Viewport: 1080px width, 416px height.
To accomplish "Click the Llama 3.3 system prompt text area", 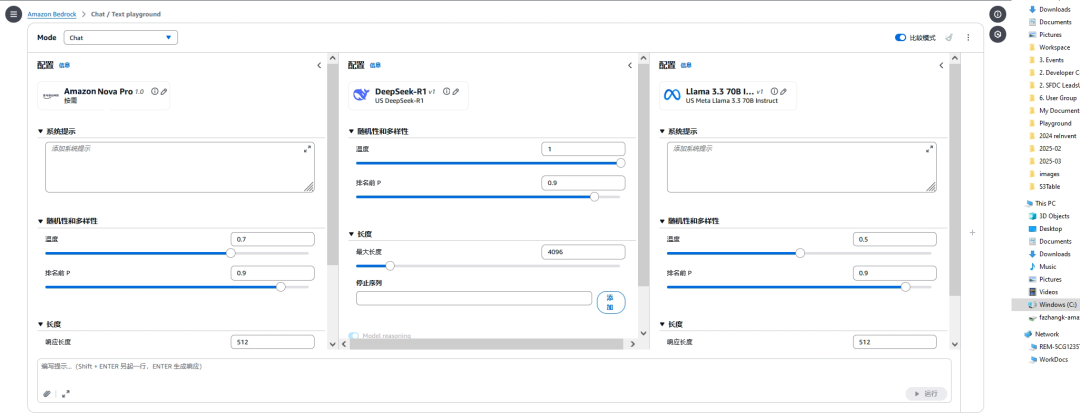I will pyautogui.click(x=802, y=167).
